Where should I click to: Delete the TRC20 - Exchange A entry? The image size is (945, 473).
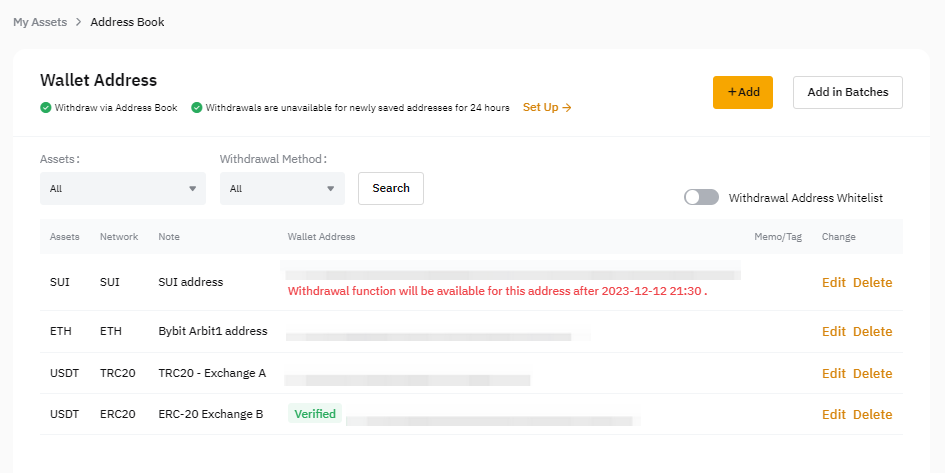coord(872,374)
